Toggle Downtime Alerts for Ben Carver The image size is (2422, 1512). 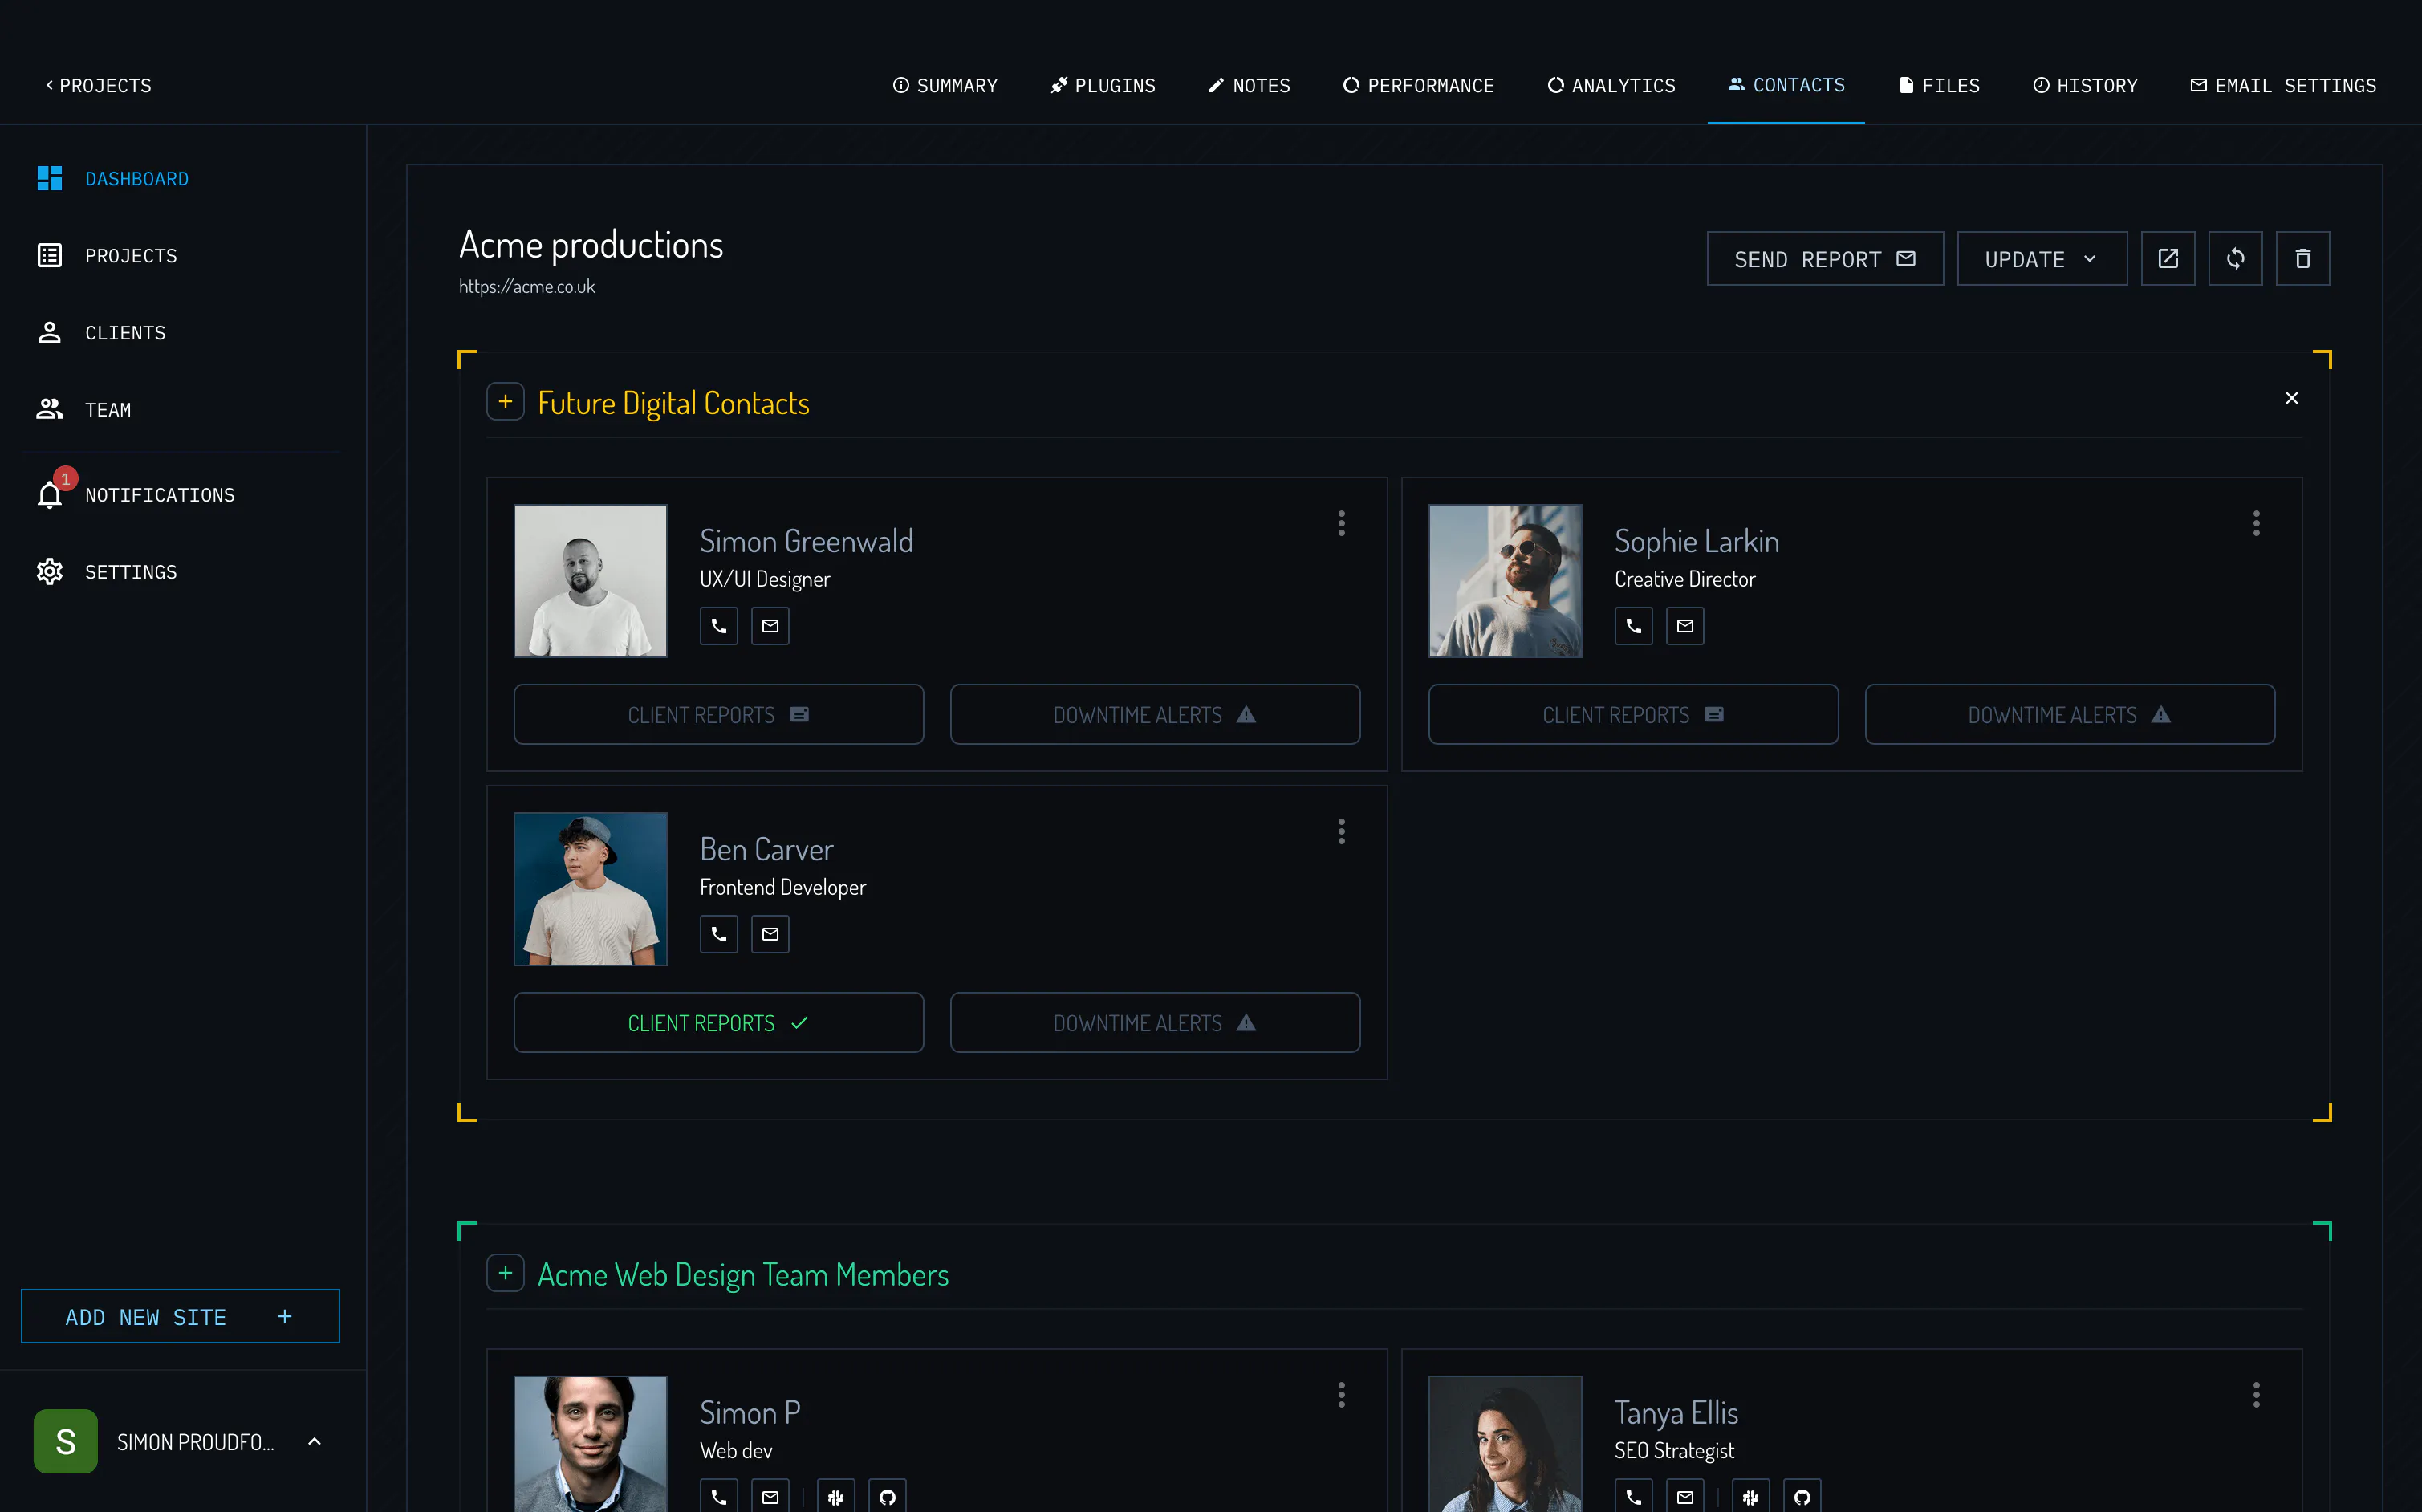click(x=1155, y=1022)
